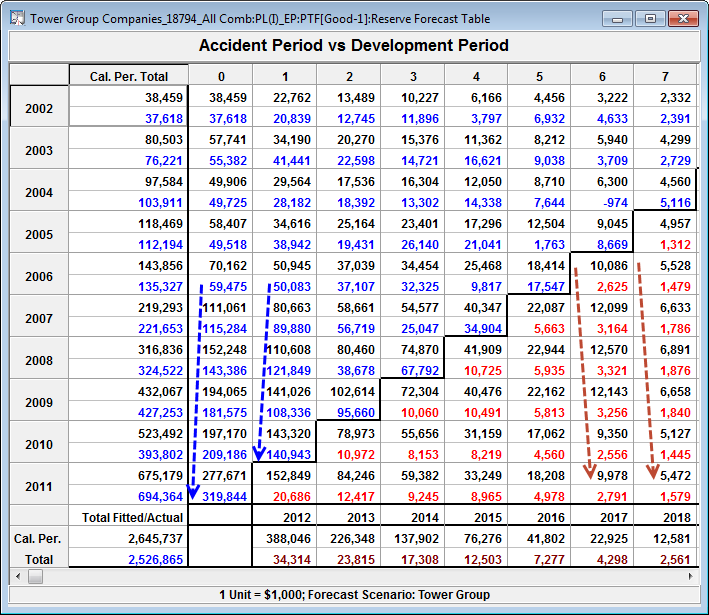Click the 2004 total cell 103,911
The image size is (709, 615).
click(x=128, y=202)
